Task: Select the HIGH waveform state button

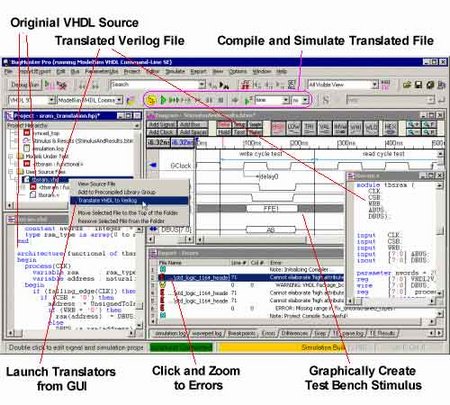Action: pos(278,128)
